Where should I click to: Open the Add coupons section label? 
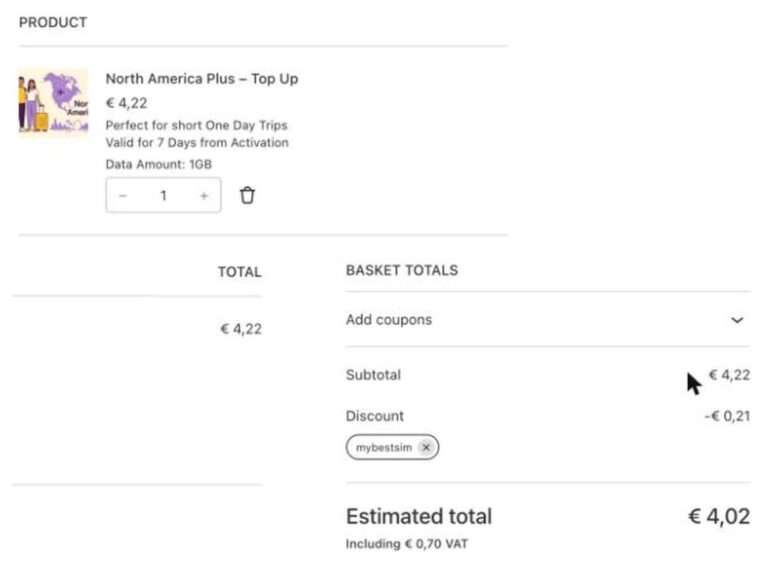coord(389,320)
